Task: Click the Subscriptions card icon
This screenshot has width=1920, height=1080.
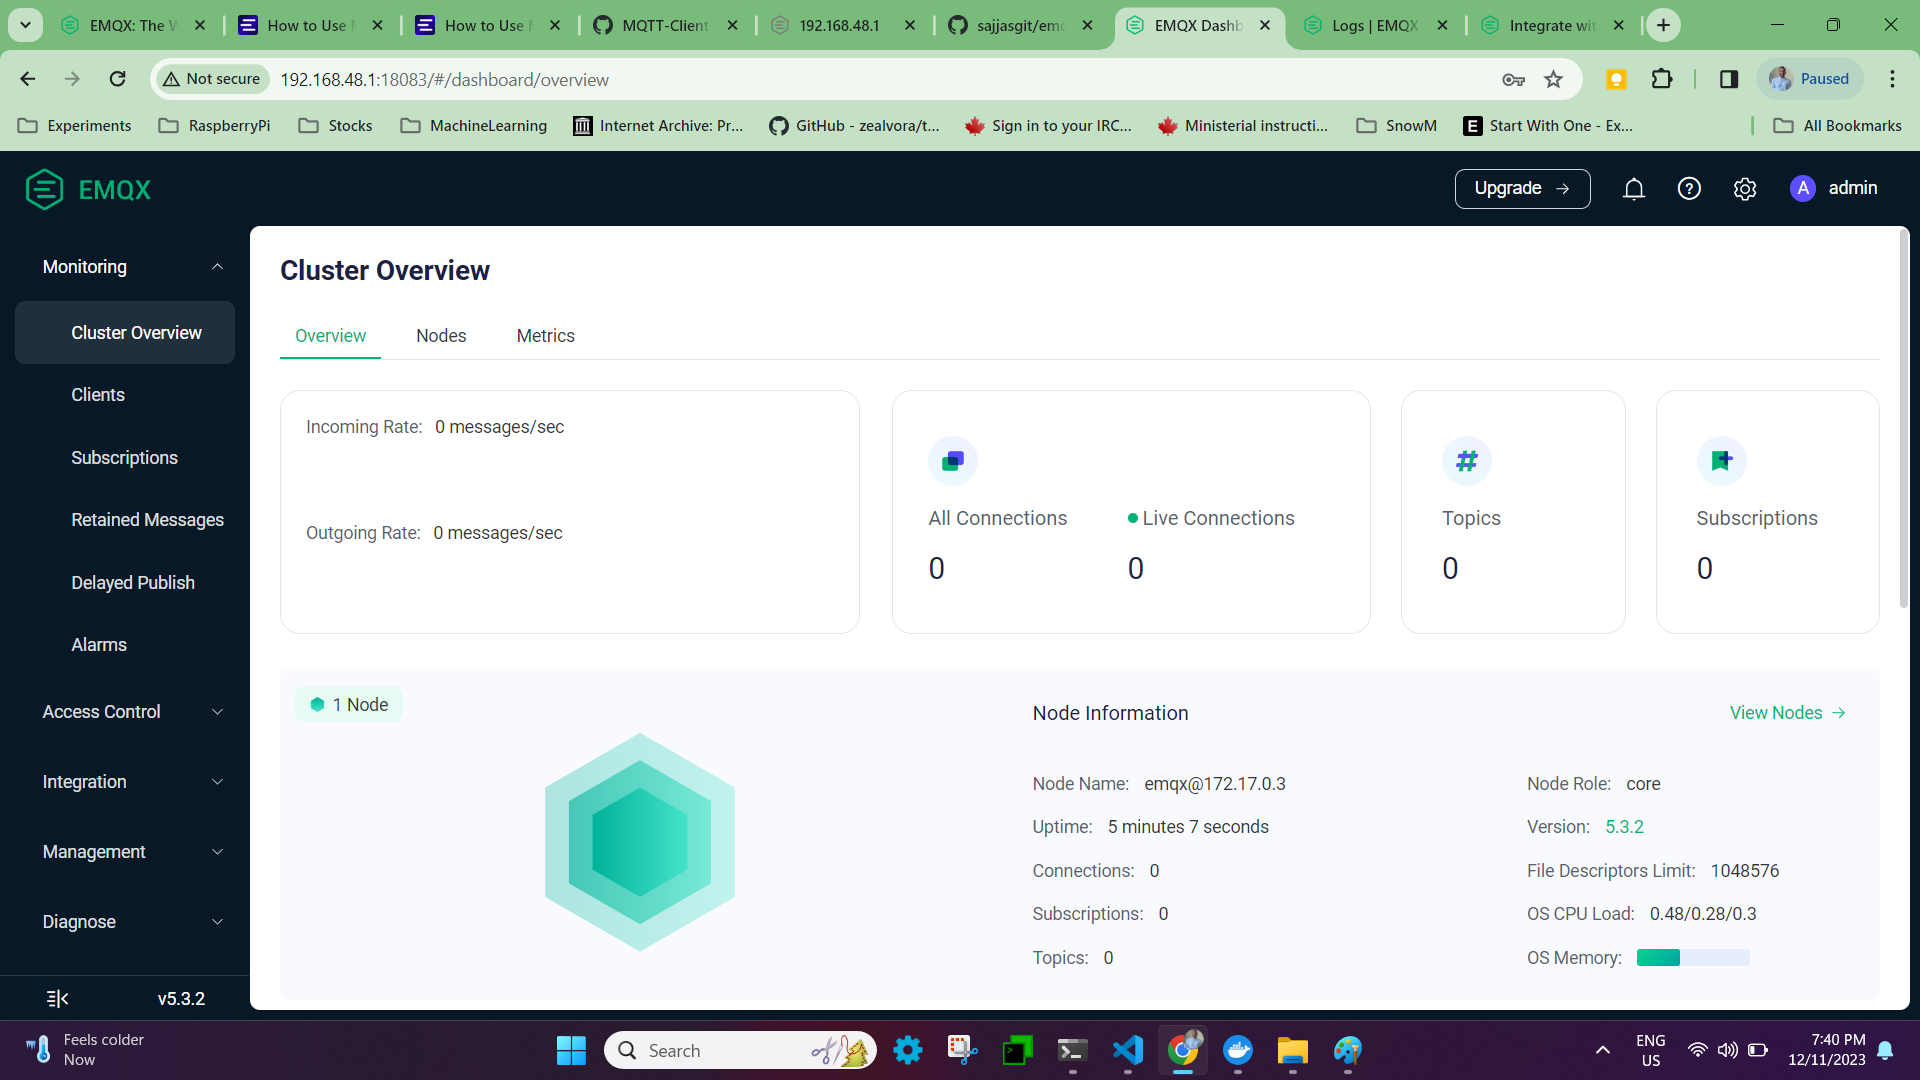Action: tap(1721, 461)
